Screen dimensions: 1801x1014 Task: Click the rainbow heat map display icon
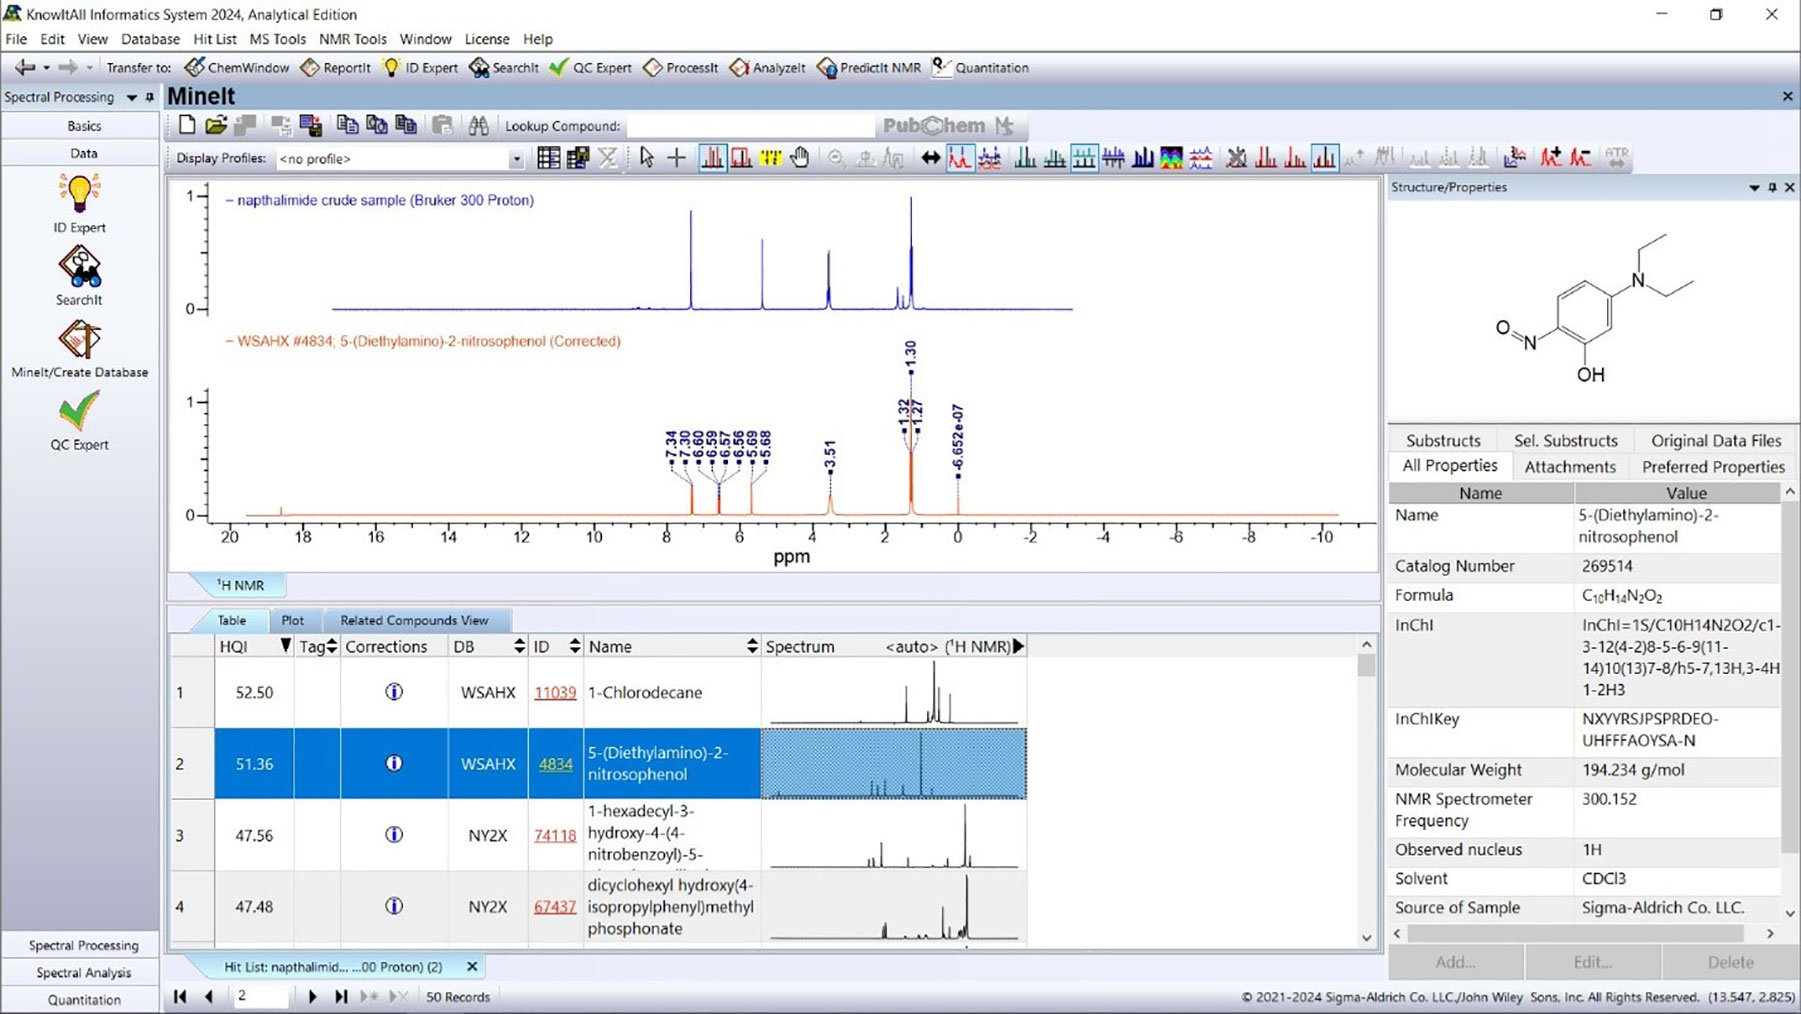tap(1171, 158)
